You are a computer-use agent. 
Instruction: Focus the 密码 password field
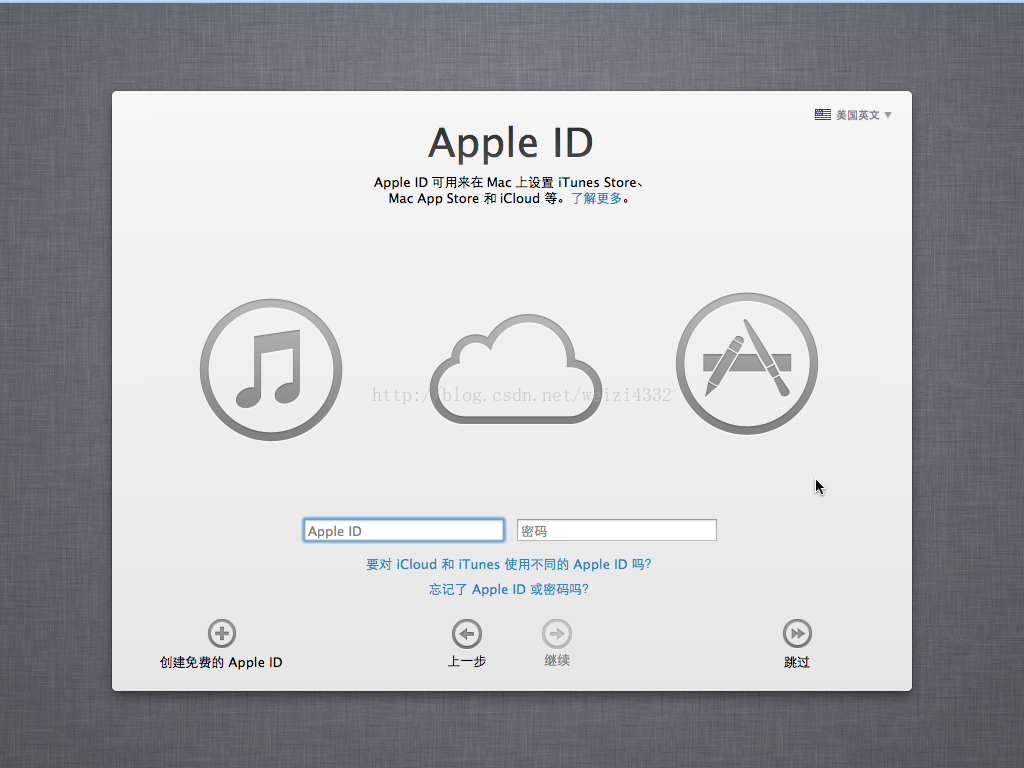(616, 530)
